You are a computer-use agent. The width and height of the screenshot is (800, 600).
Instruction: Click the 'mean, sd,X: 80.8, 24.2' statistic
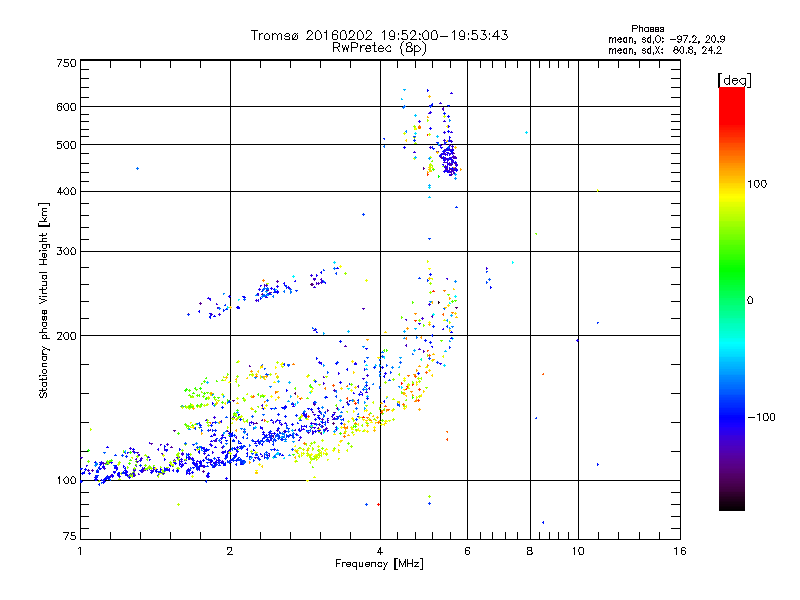coord(665,50)
